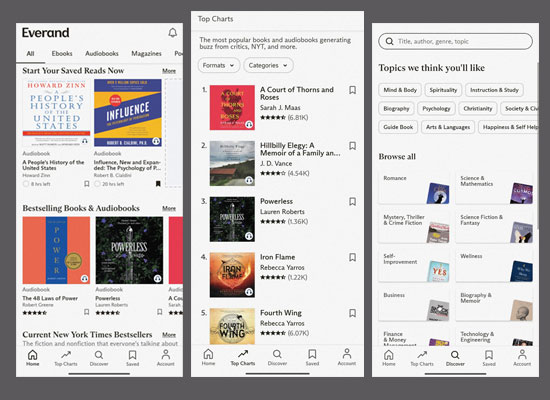Image resolution: width=550 pixels, height=400 pixels.
Task: Click author name Sarah J. Maas
Action: [x=280, y=107]
